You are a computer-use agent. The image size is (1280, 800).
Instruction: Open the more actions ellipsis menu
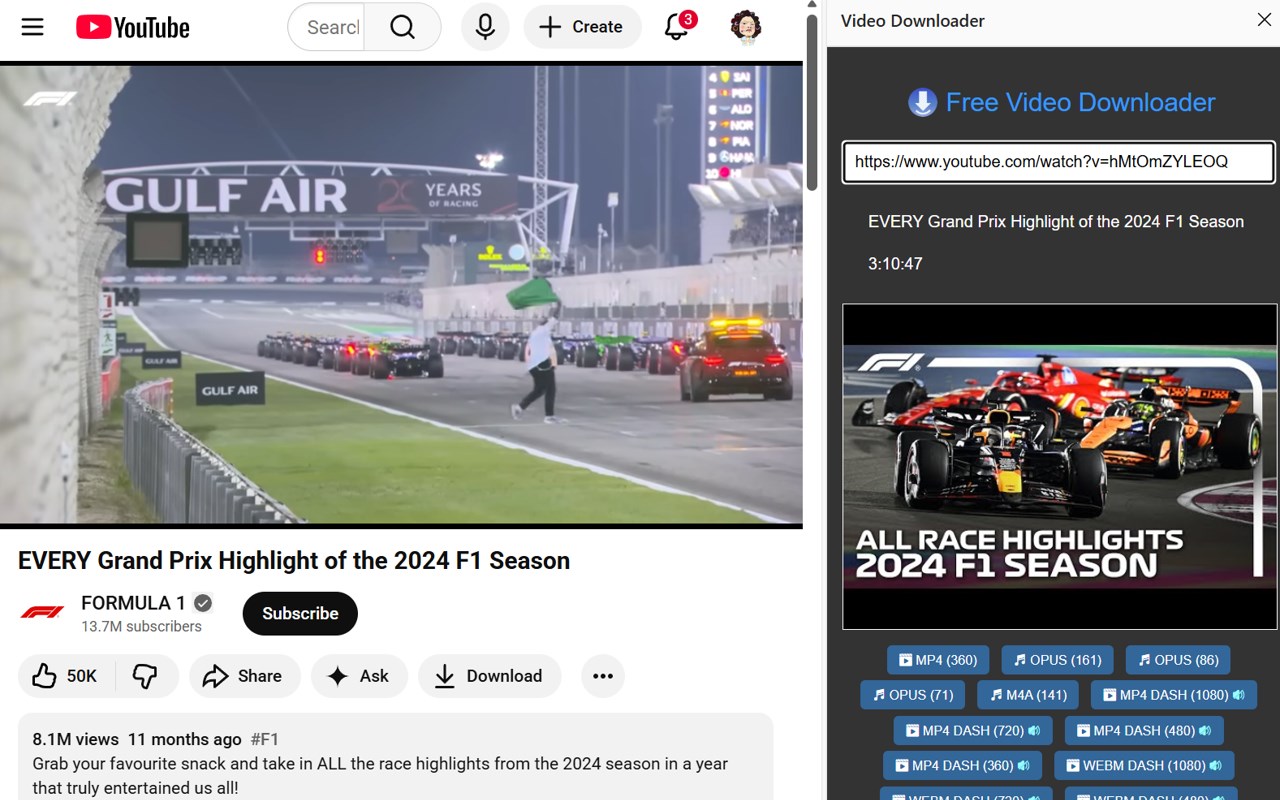(x=602, y=676)
